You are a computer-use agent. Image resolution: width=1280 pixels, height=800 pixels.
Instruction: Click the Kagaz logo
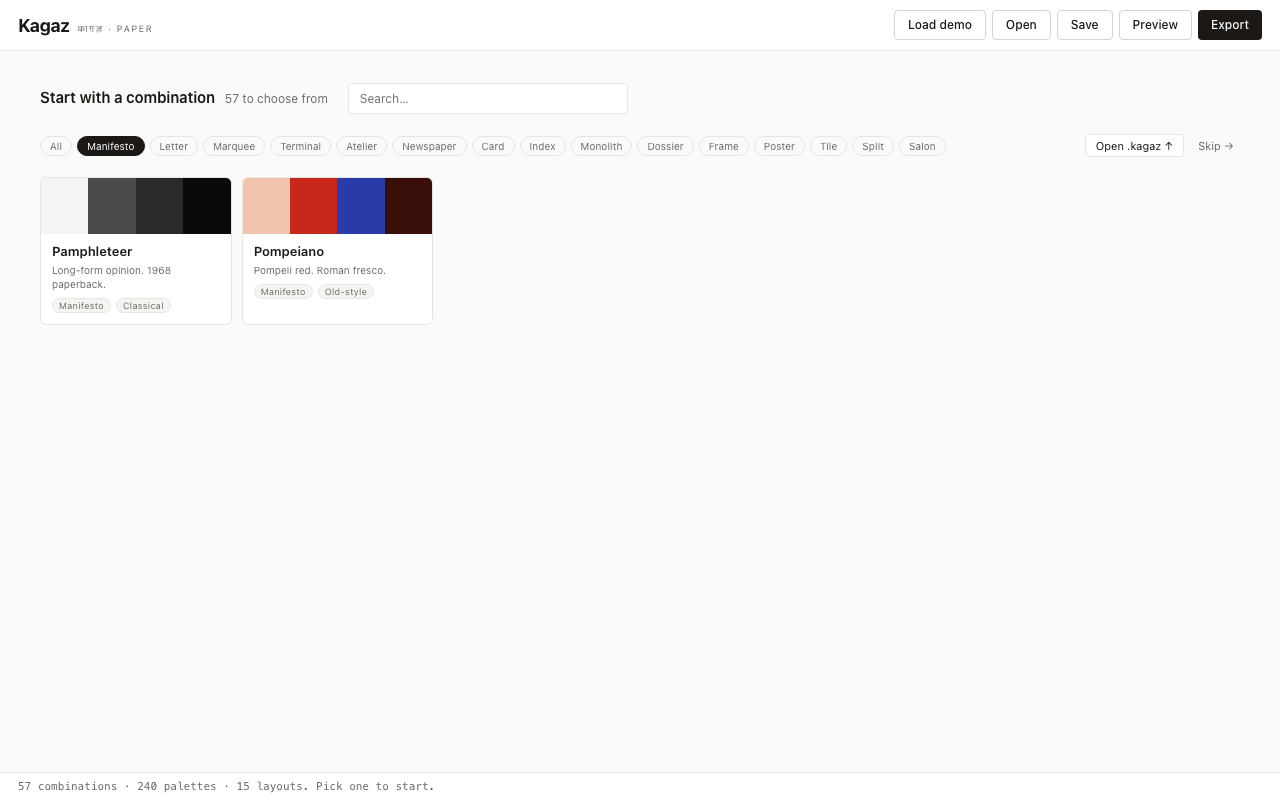tap(44, 25)
